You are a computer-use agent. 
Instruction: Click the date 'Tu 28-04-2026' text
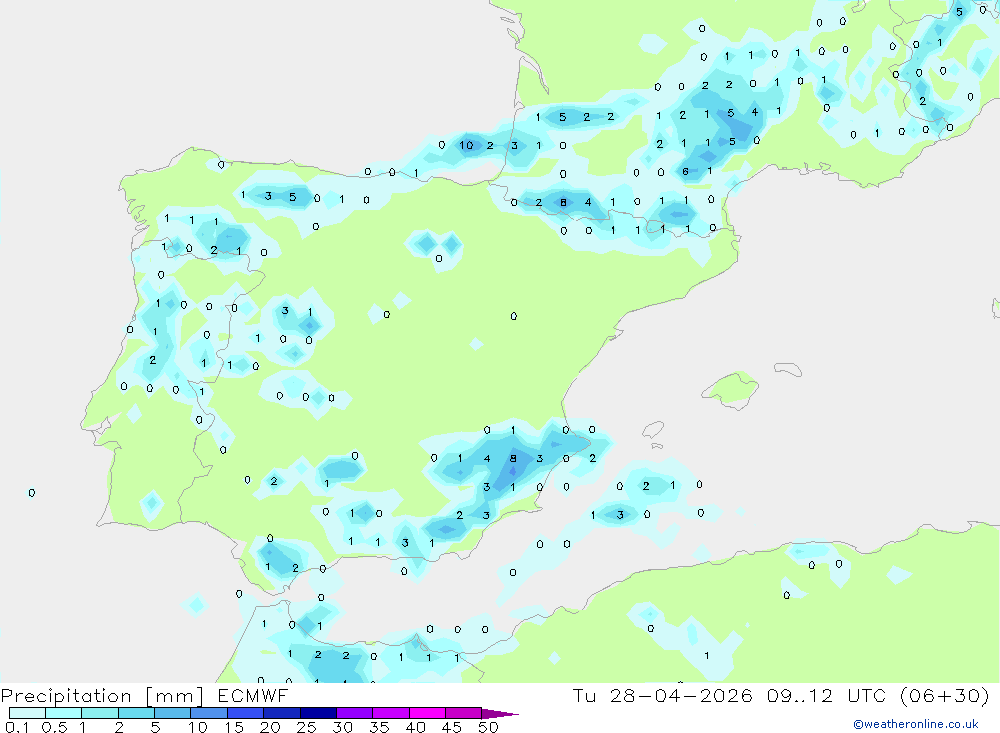[663, 695]
